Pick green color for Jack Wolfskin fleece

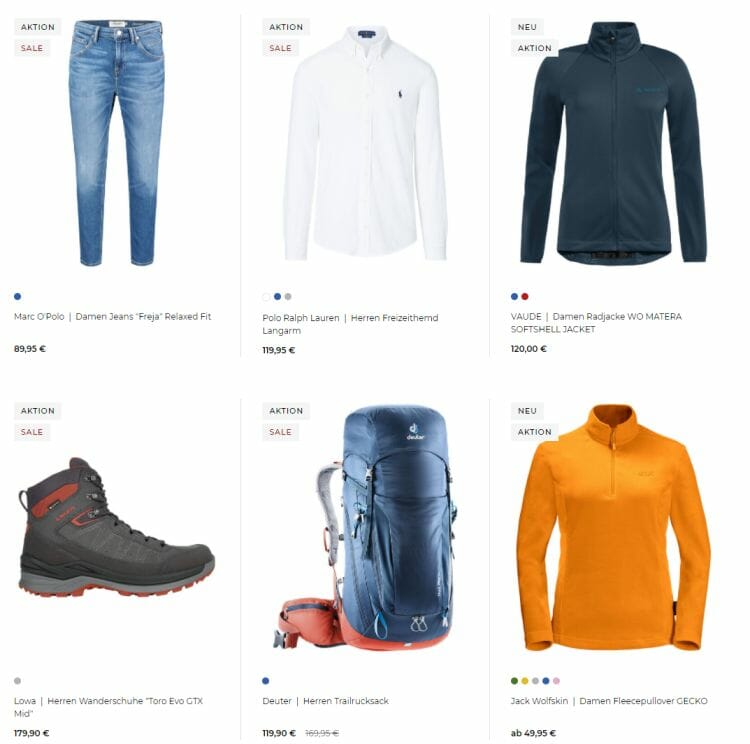514,681
